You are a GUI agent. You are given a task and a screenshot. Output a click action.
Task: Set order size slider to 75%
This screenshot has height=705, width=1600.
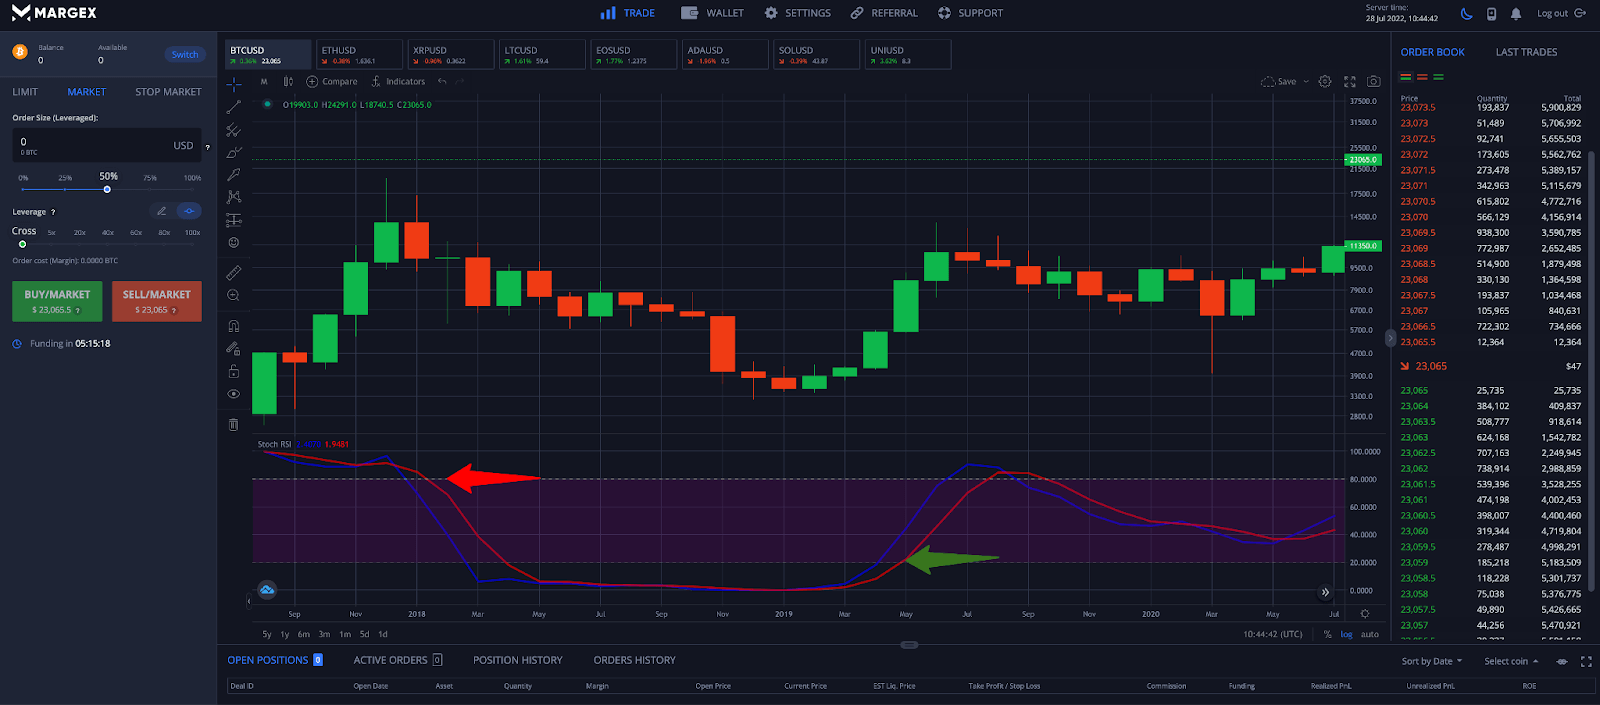click(x=150, y=189)
